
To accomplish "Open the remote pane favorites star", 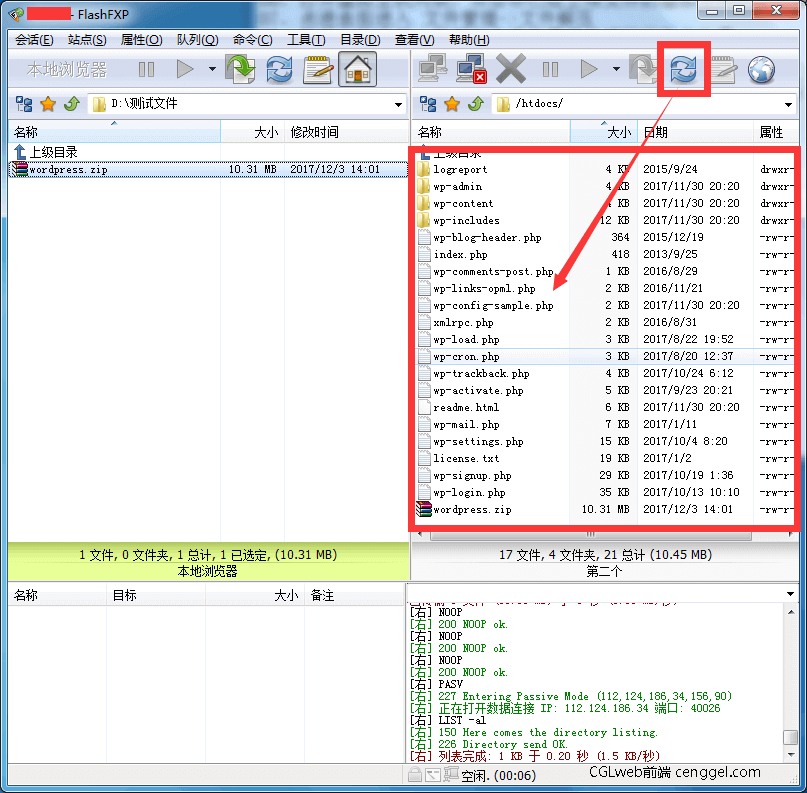I will (x=452, y=104).
